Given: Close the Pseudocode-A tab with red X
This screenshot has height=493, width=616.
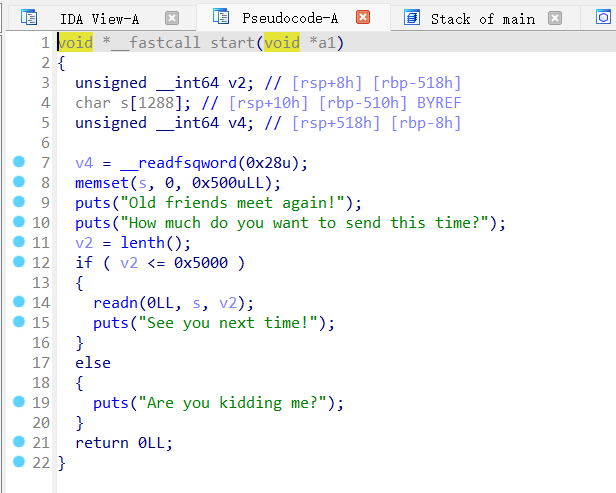Looking at the screenshot, I should tap(363, 18).
